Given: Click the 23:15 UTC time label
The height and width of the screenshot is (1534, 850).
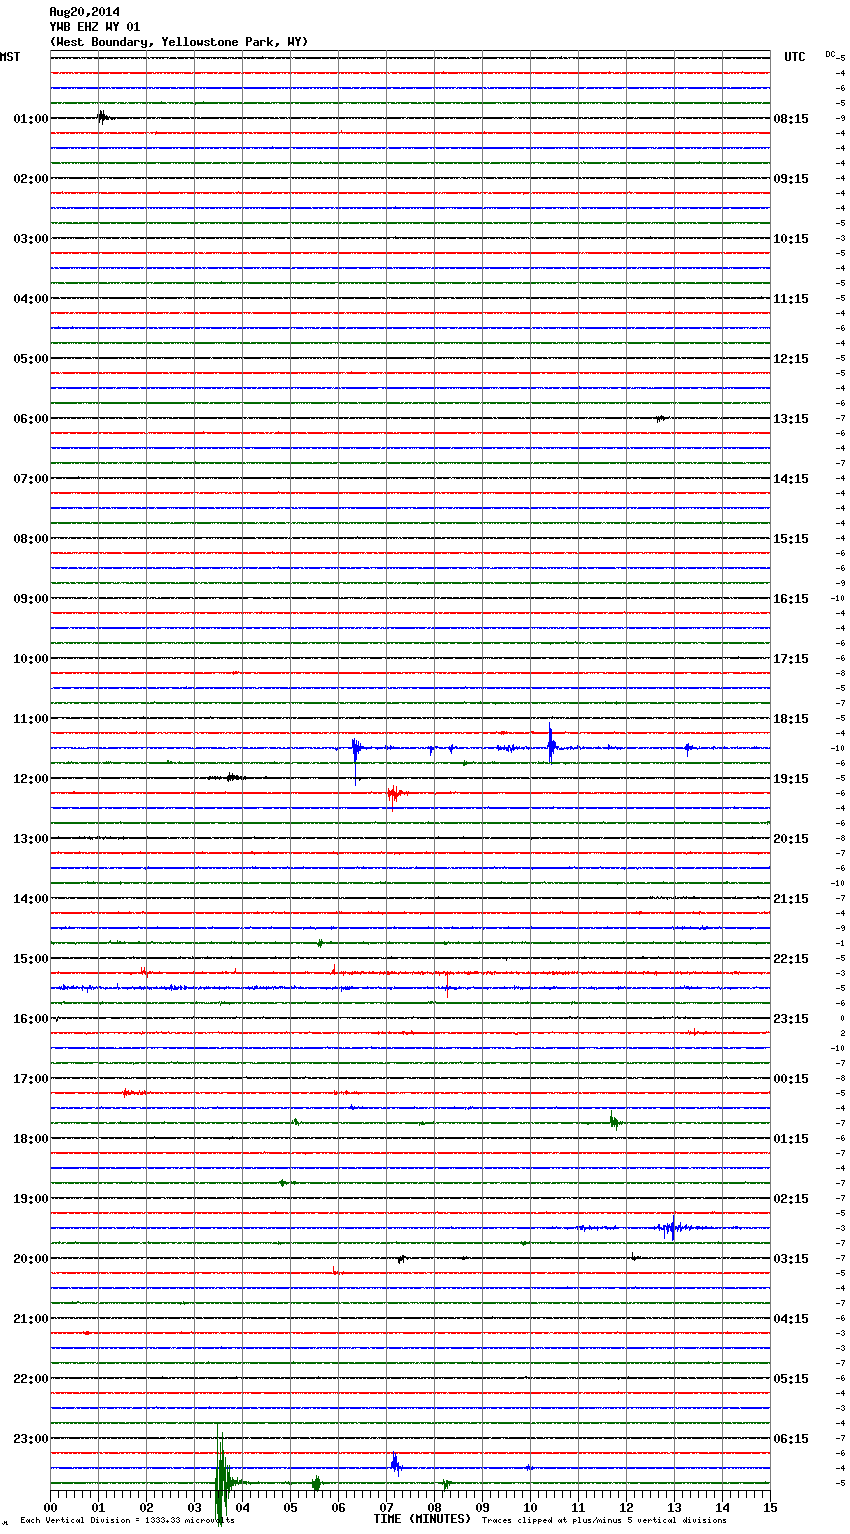Looking at the screenshot, I should point(791,1019).
